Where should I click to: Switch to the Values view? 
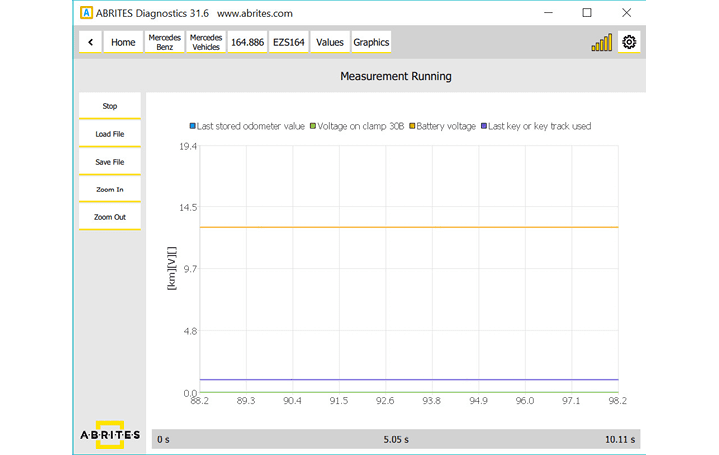(330, 42)
